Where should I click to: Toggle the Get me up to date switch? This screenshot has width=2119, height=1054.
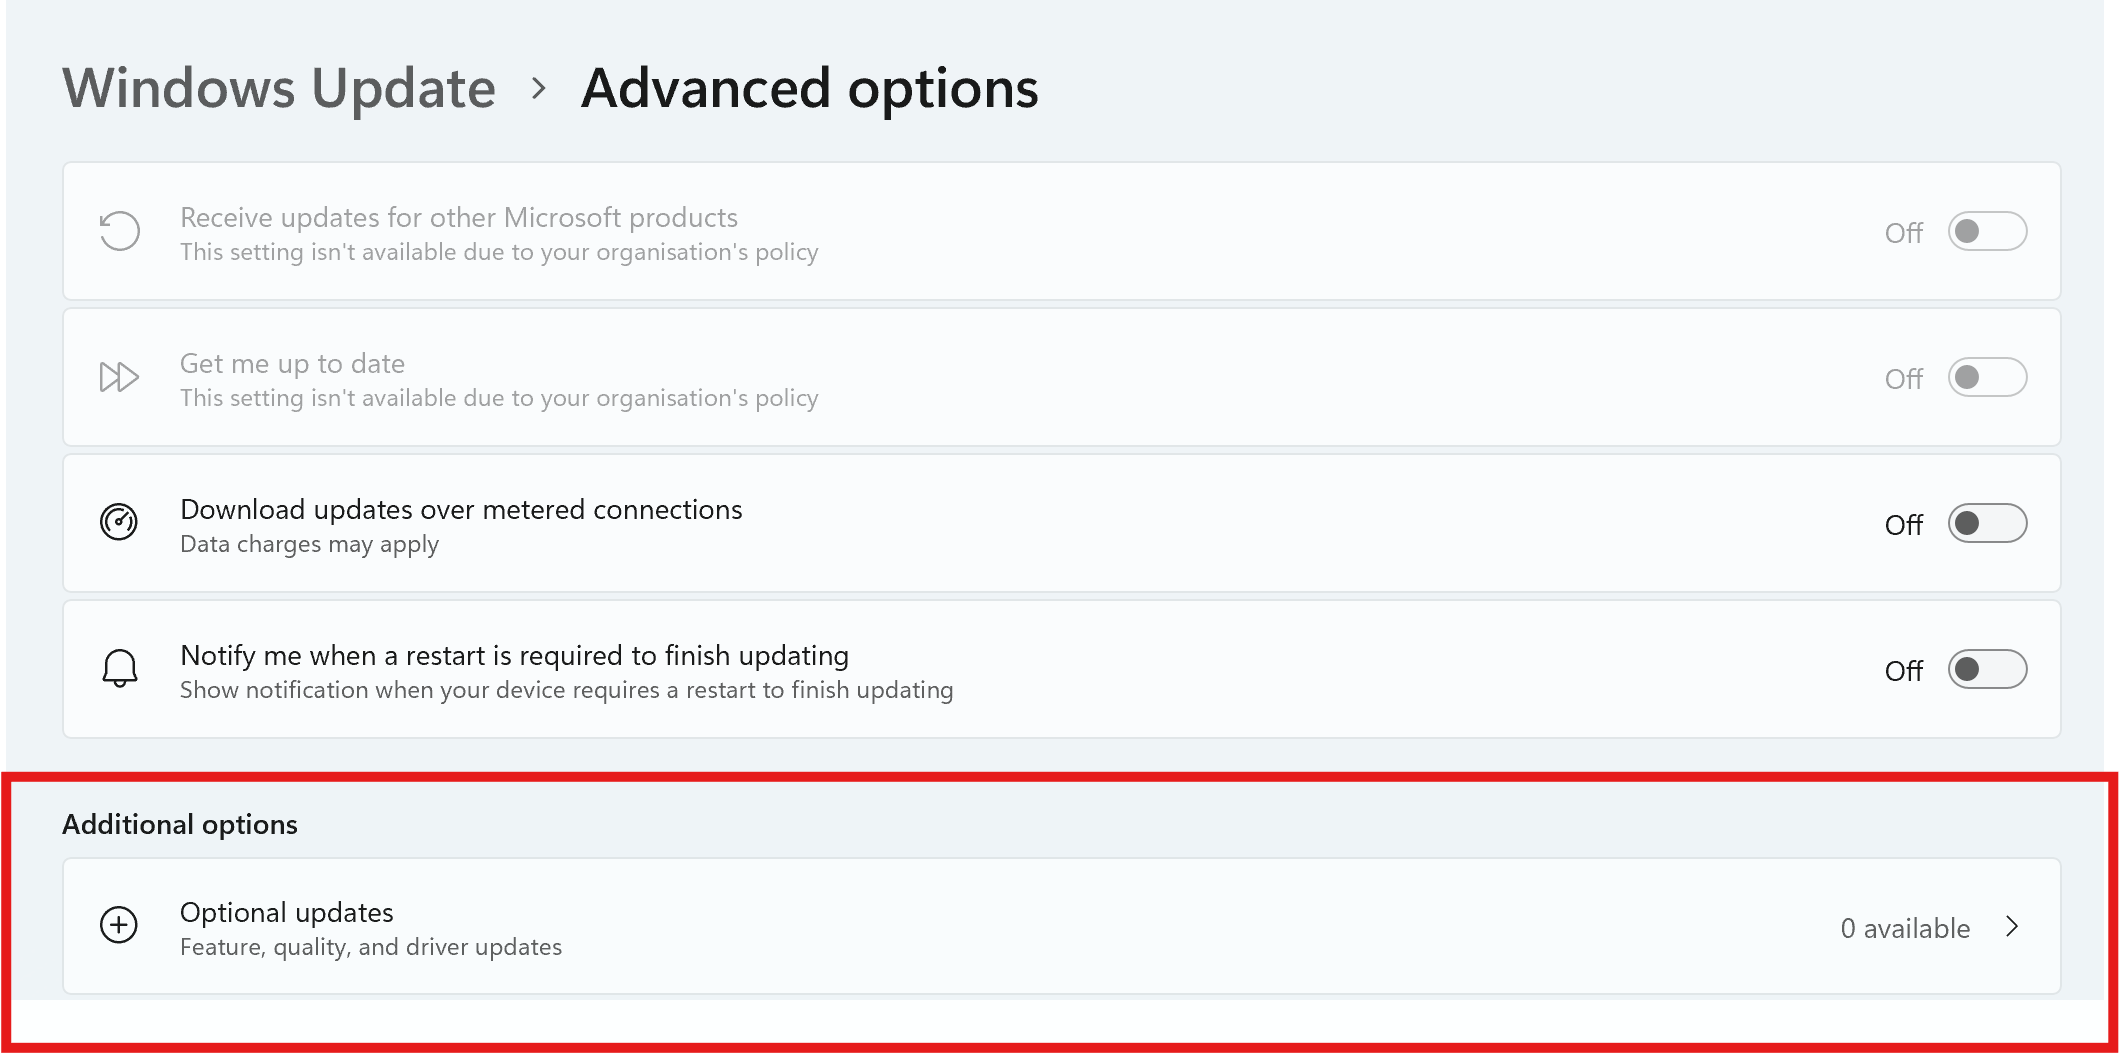(x=1987, y=377)
